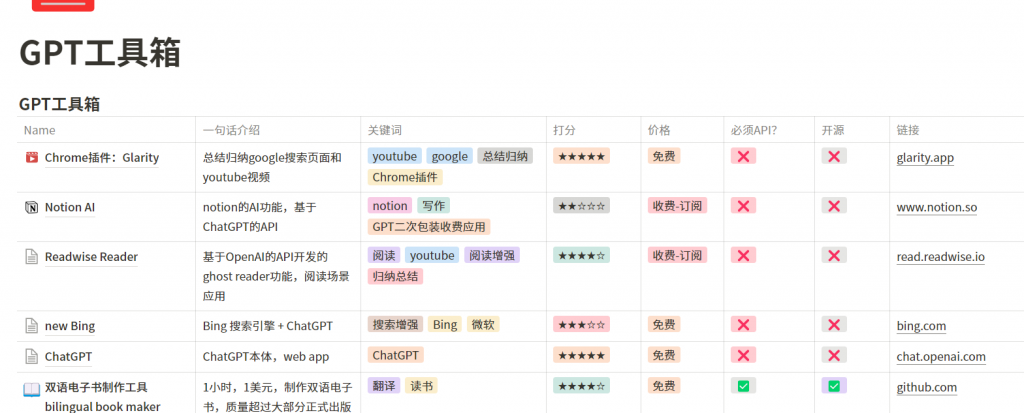Click the Chrome插件 keyword tag

pos(405,177)
